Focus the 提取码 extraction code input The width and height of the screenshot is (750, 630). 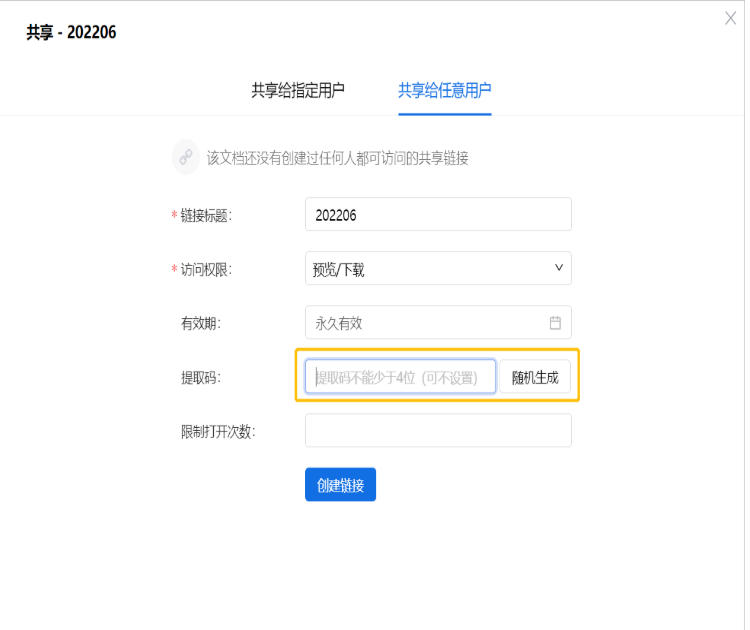400,376
